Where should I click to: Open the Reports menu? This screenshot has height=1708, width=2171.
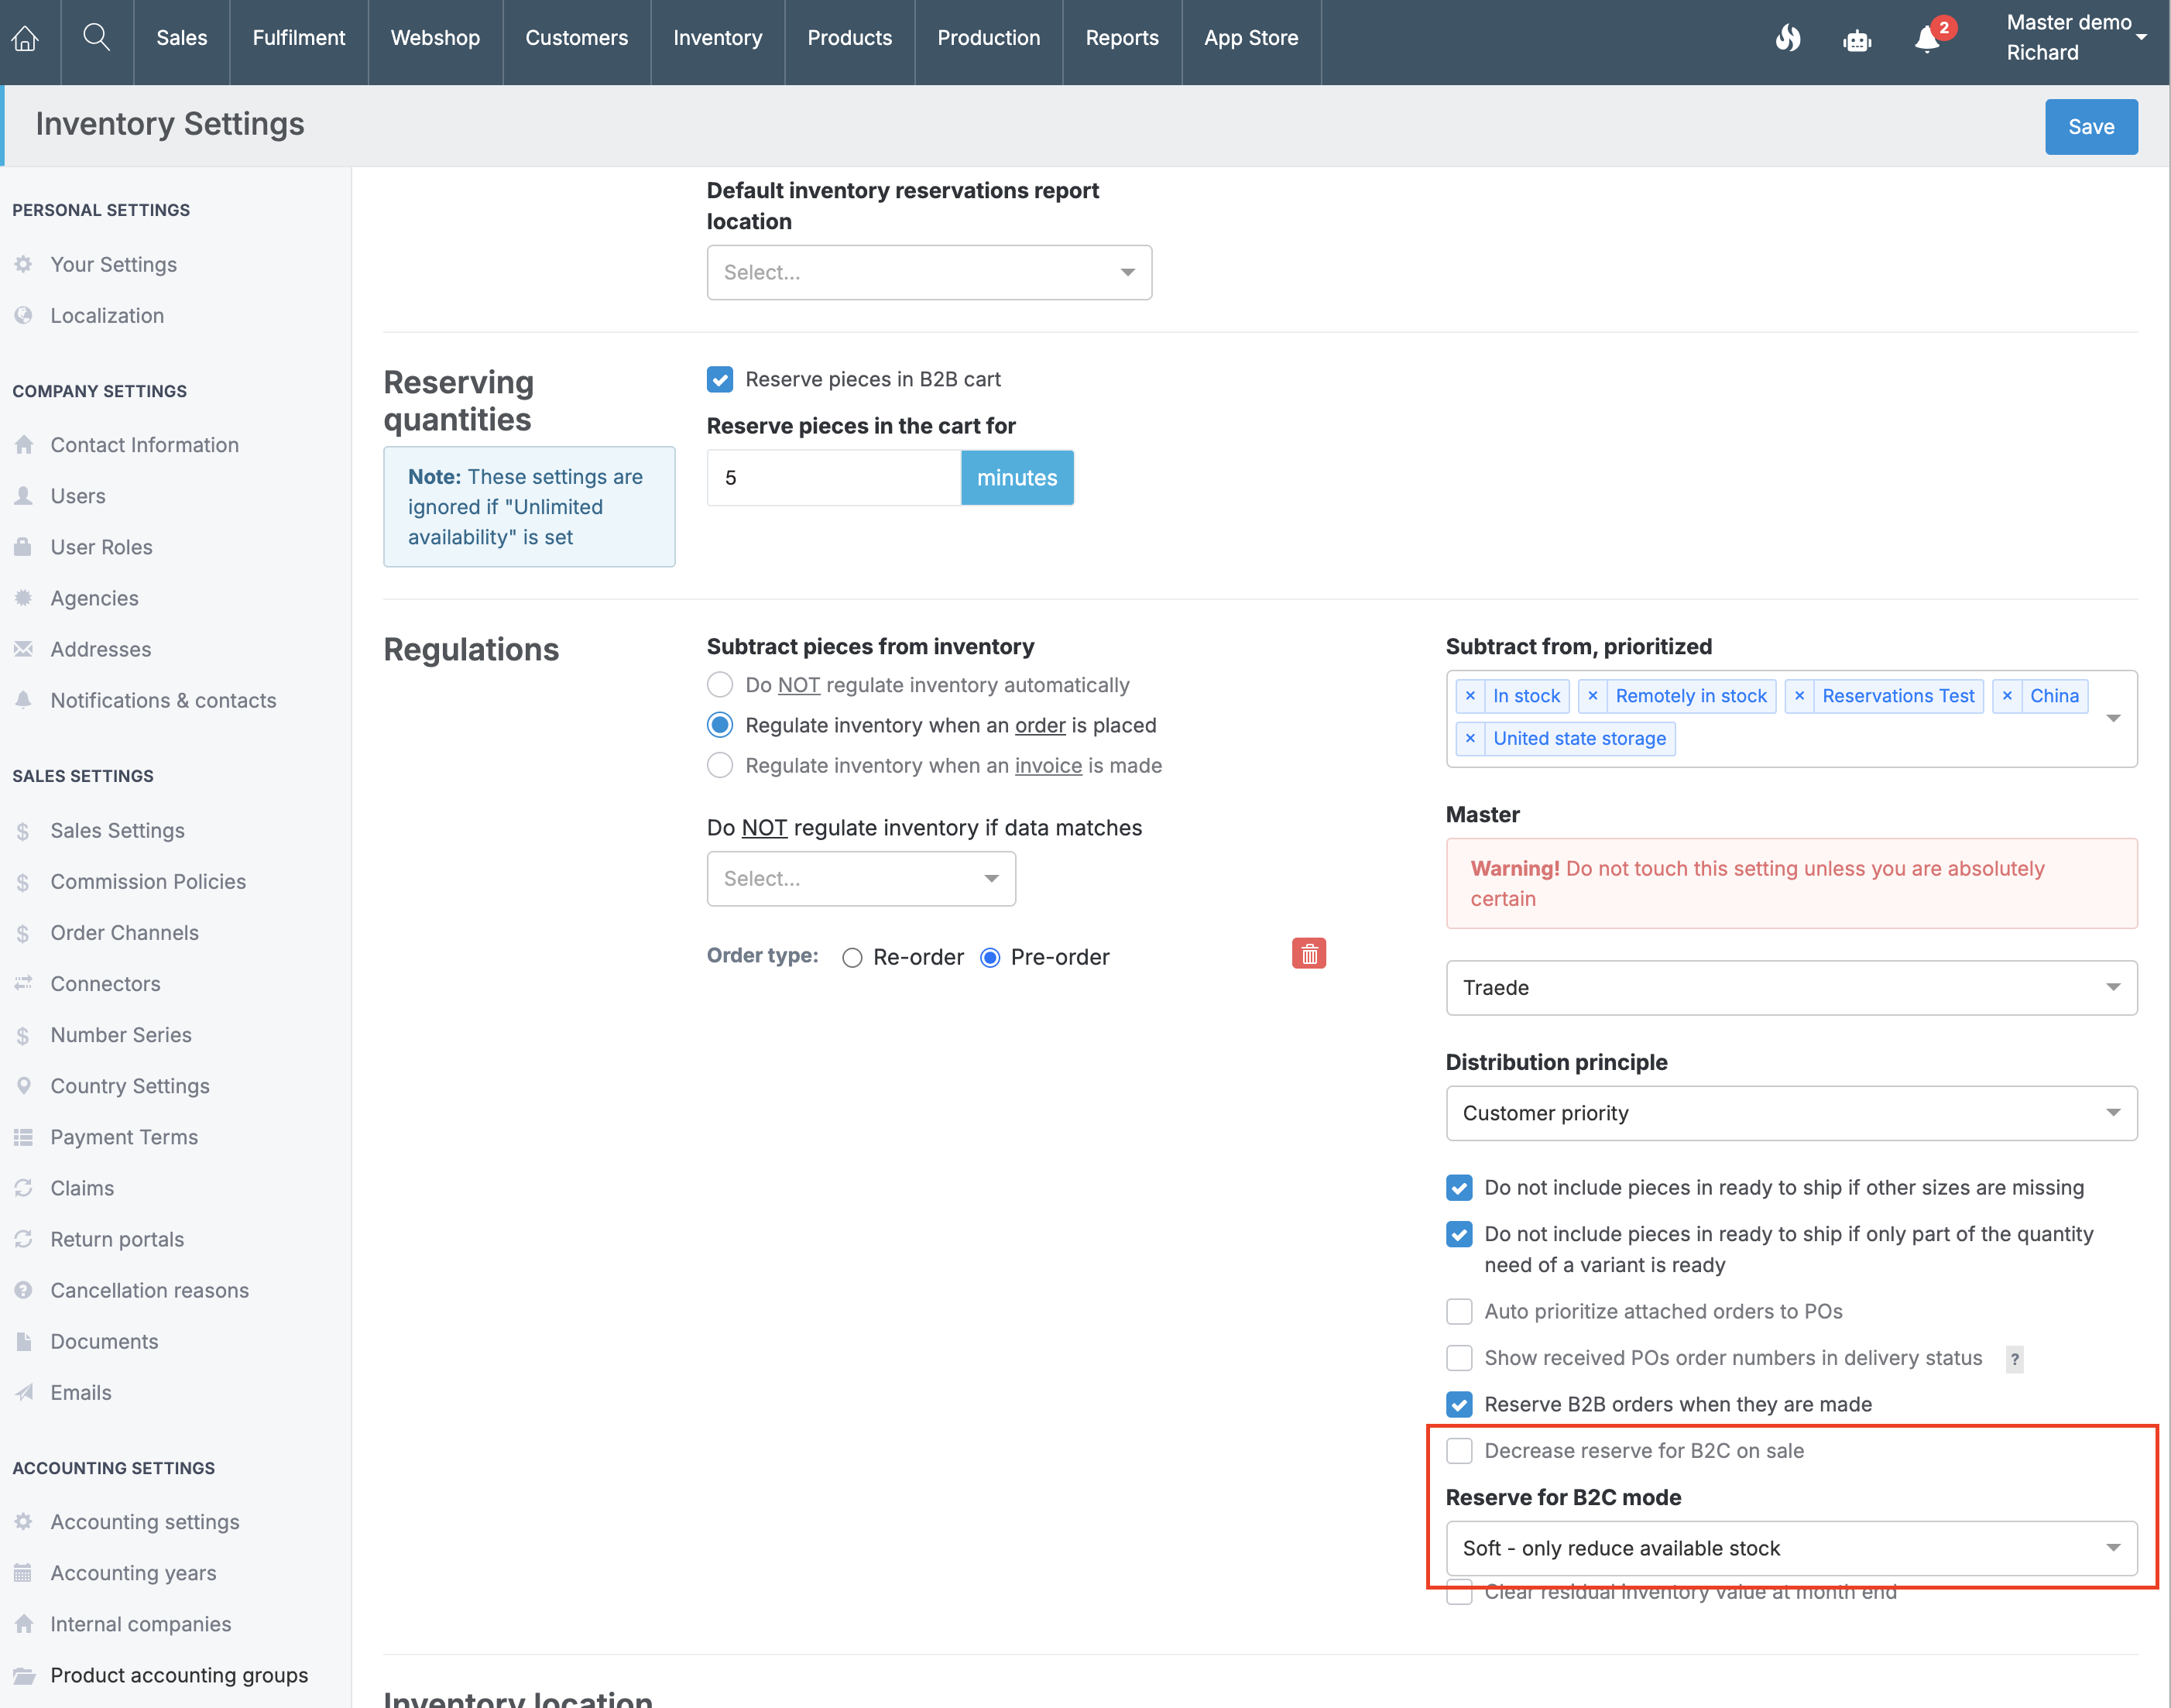coord(1122,38)
